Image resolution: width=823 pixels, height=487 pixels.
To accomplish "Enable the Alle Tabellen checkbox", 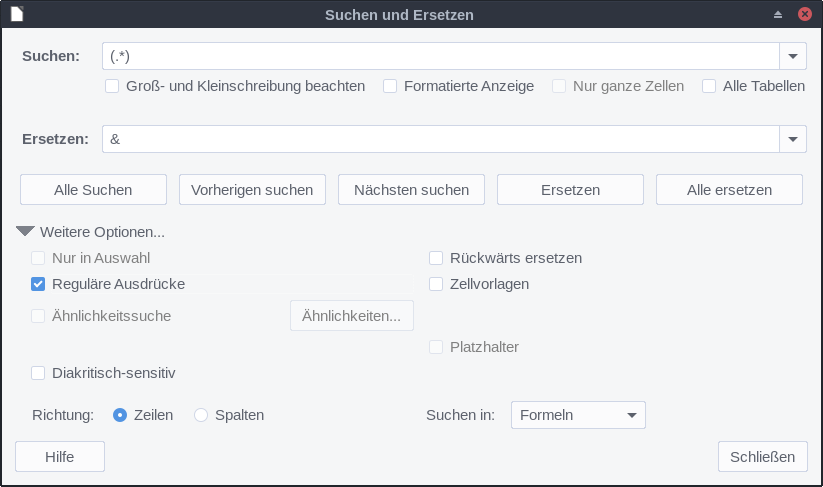I will click(x=709, y=86).
